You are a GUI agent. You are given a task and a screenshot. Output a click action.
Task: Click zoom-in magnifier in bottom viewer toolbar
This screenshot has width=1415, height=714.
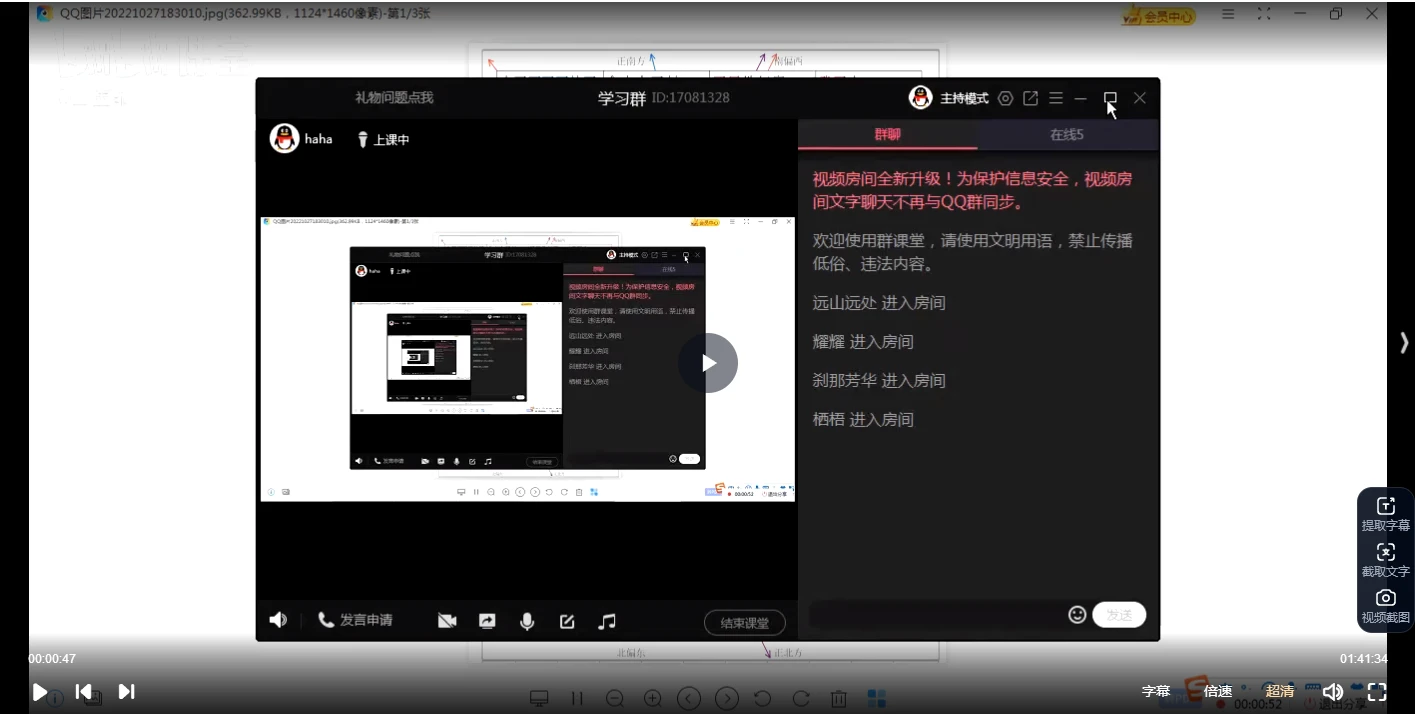[652, 698]
